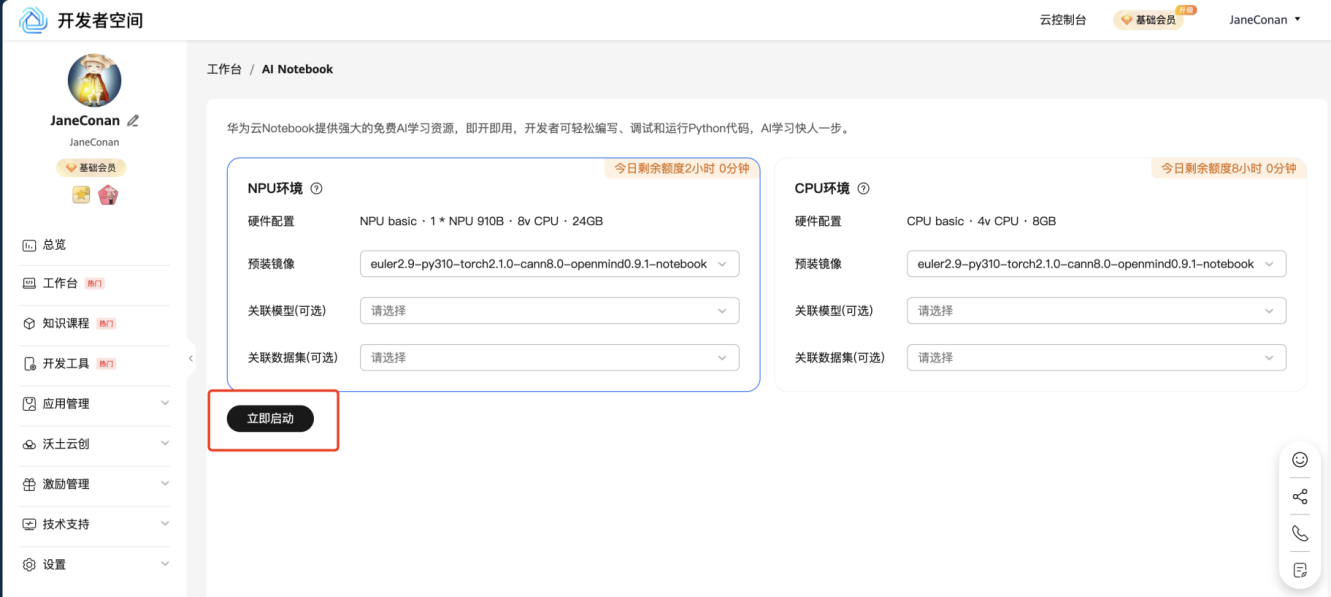Click the 开发者空间 logo icon

click(x=33, y=20)
